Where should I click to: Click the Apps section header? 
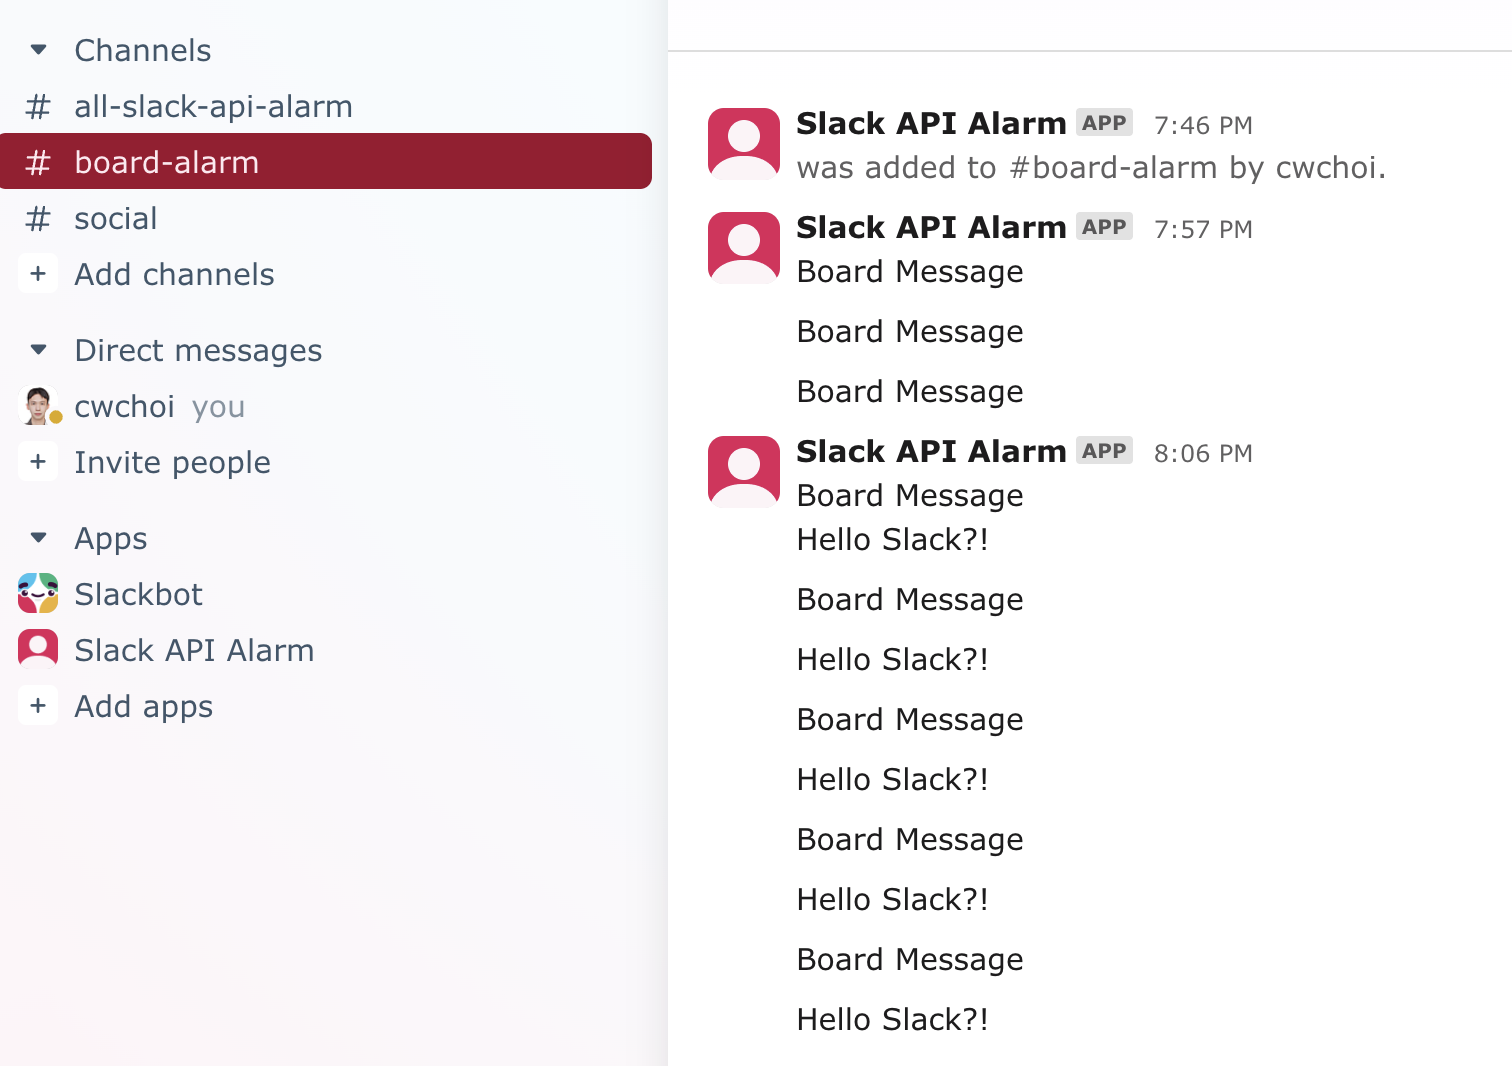[x=111, y=539]
